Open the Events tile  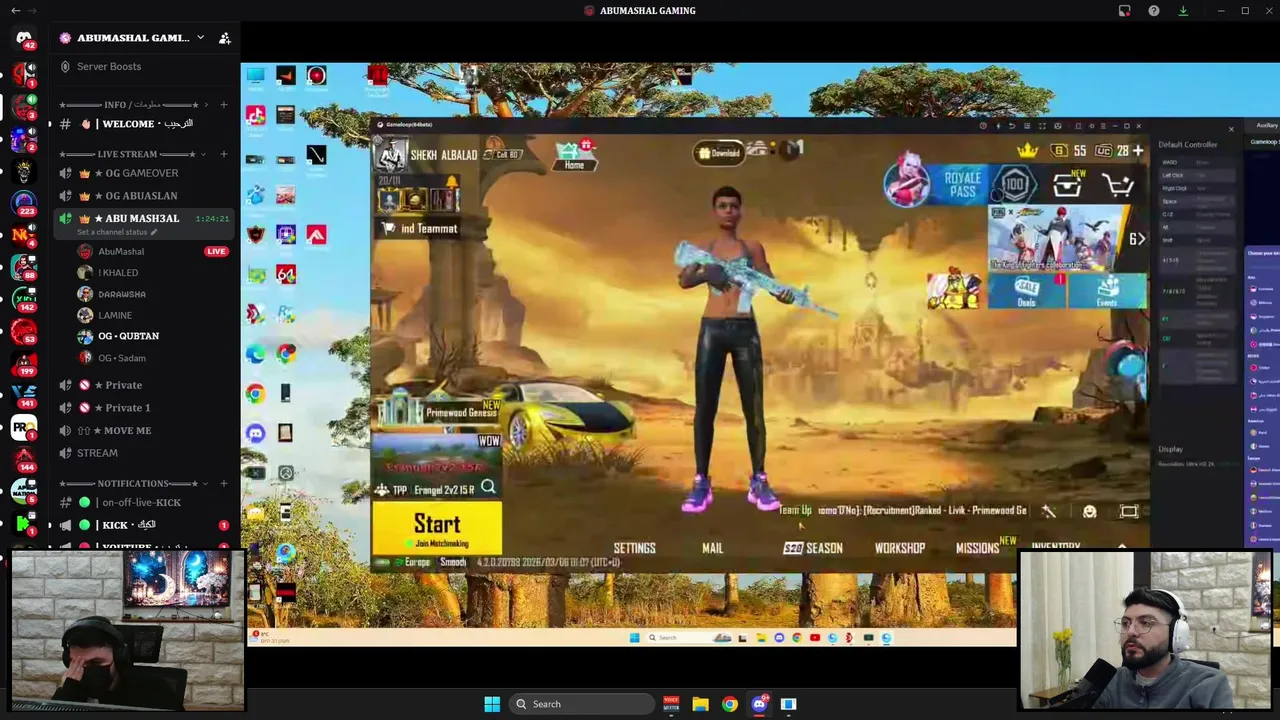1106,291
